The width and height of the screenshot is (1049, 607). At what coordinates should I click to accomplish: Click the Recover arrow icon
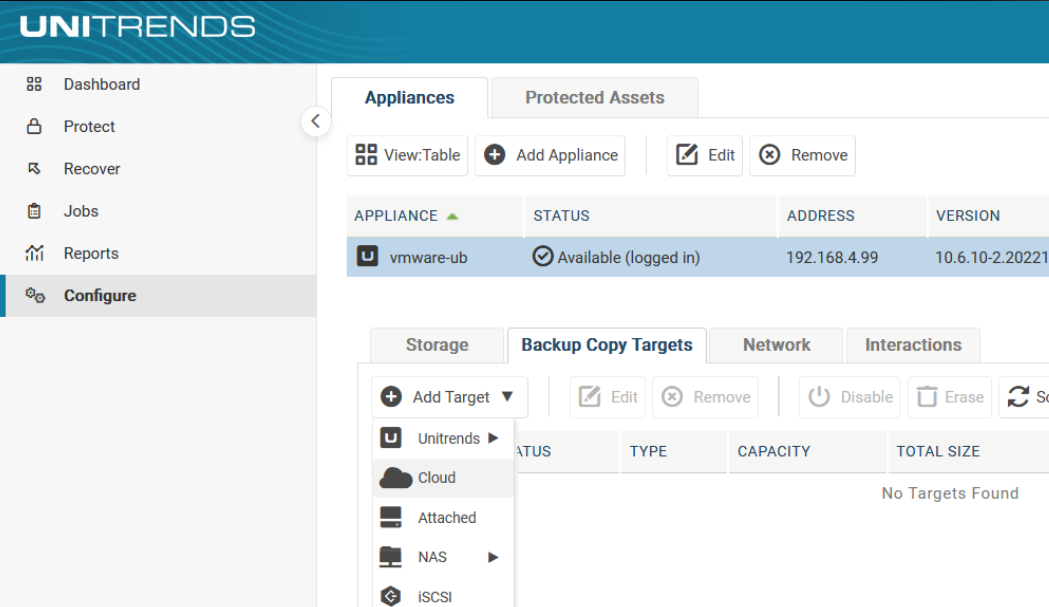[x=34, y=169]
